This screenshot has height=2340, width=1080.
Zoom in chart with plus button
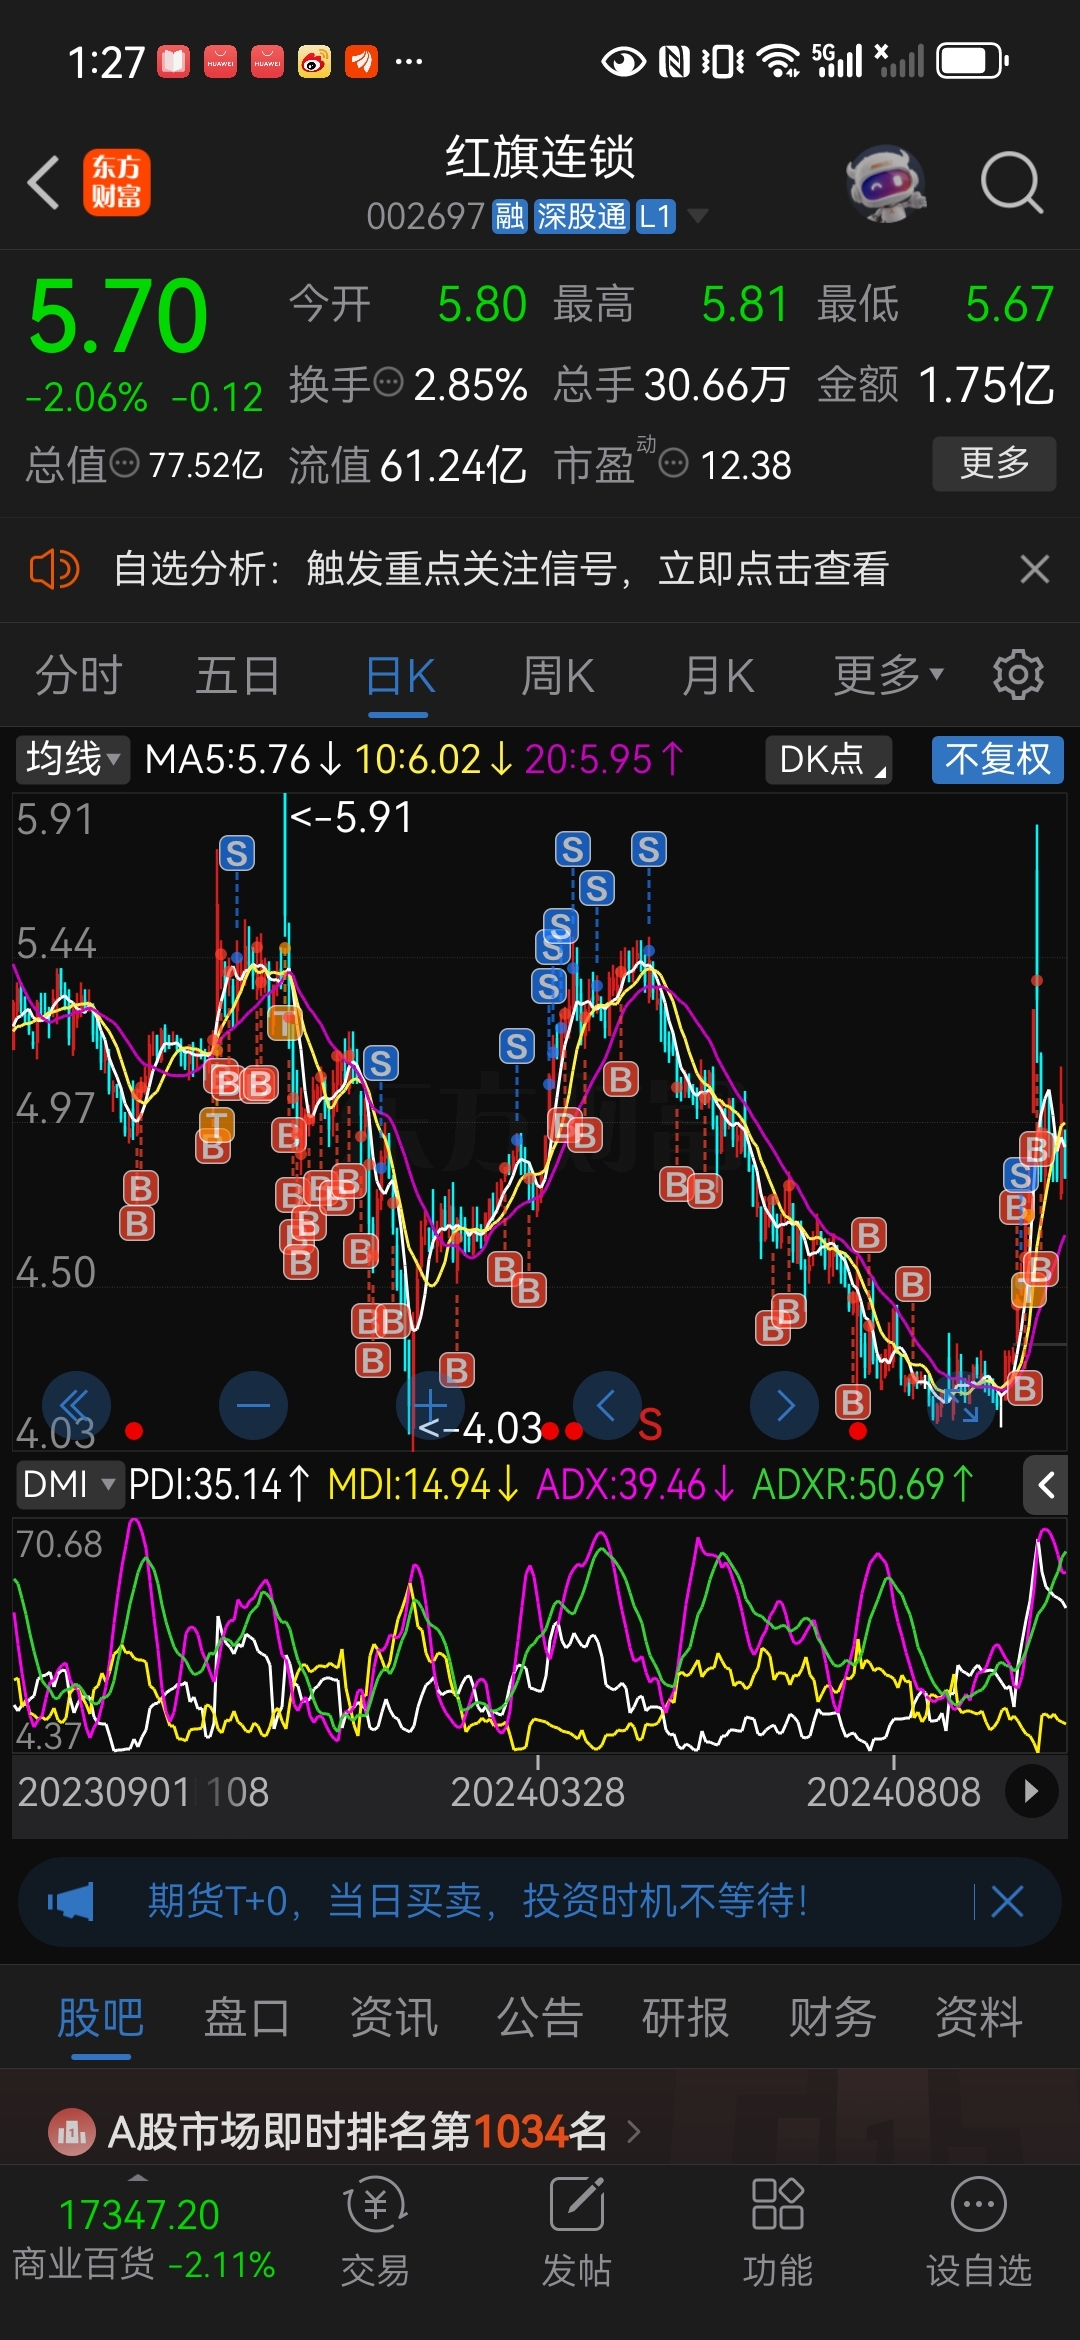click(430, 1405)
